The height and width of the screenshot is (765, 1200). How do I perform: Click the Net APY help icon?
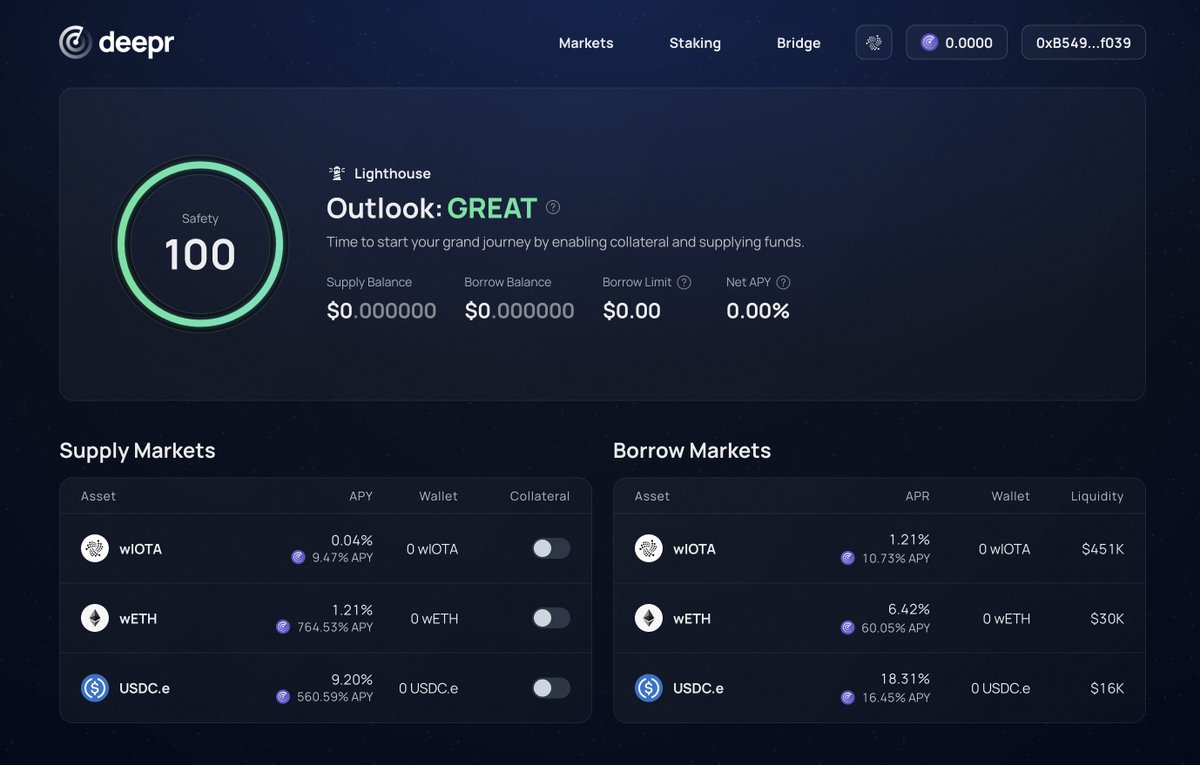(784, 282)
